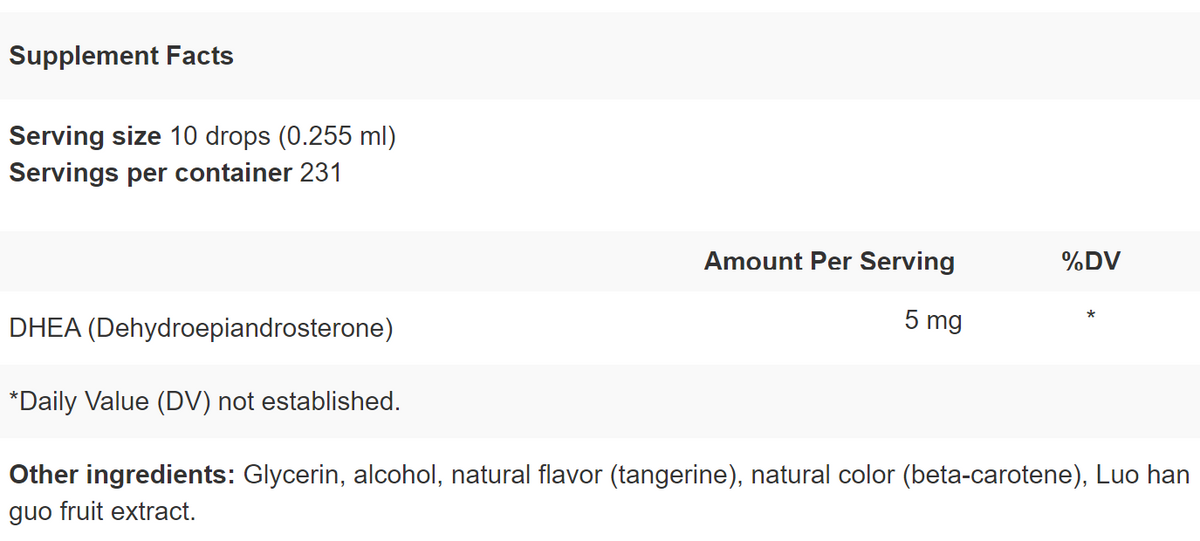Click the Other ingredients label

coord(122,474)
